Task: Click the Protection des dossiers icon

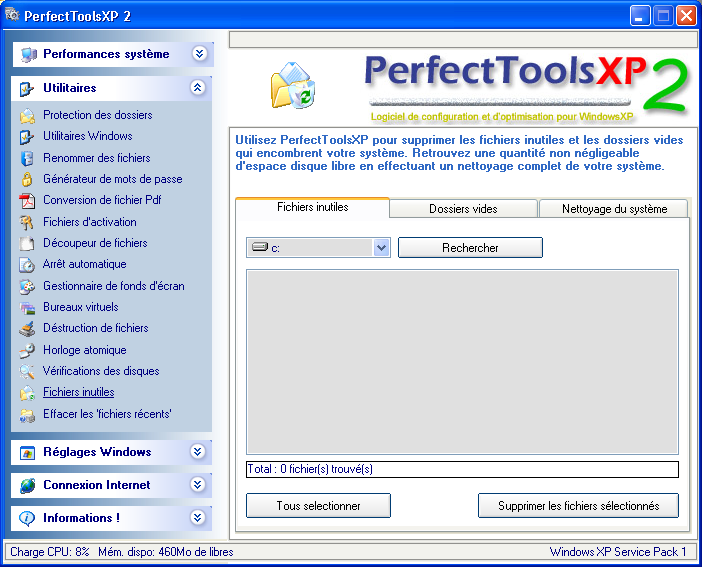Action: tap(27, 116)
